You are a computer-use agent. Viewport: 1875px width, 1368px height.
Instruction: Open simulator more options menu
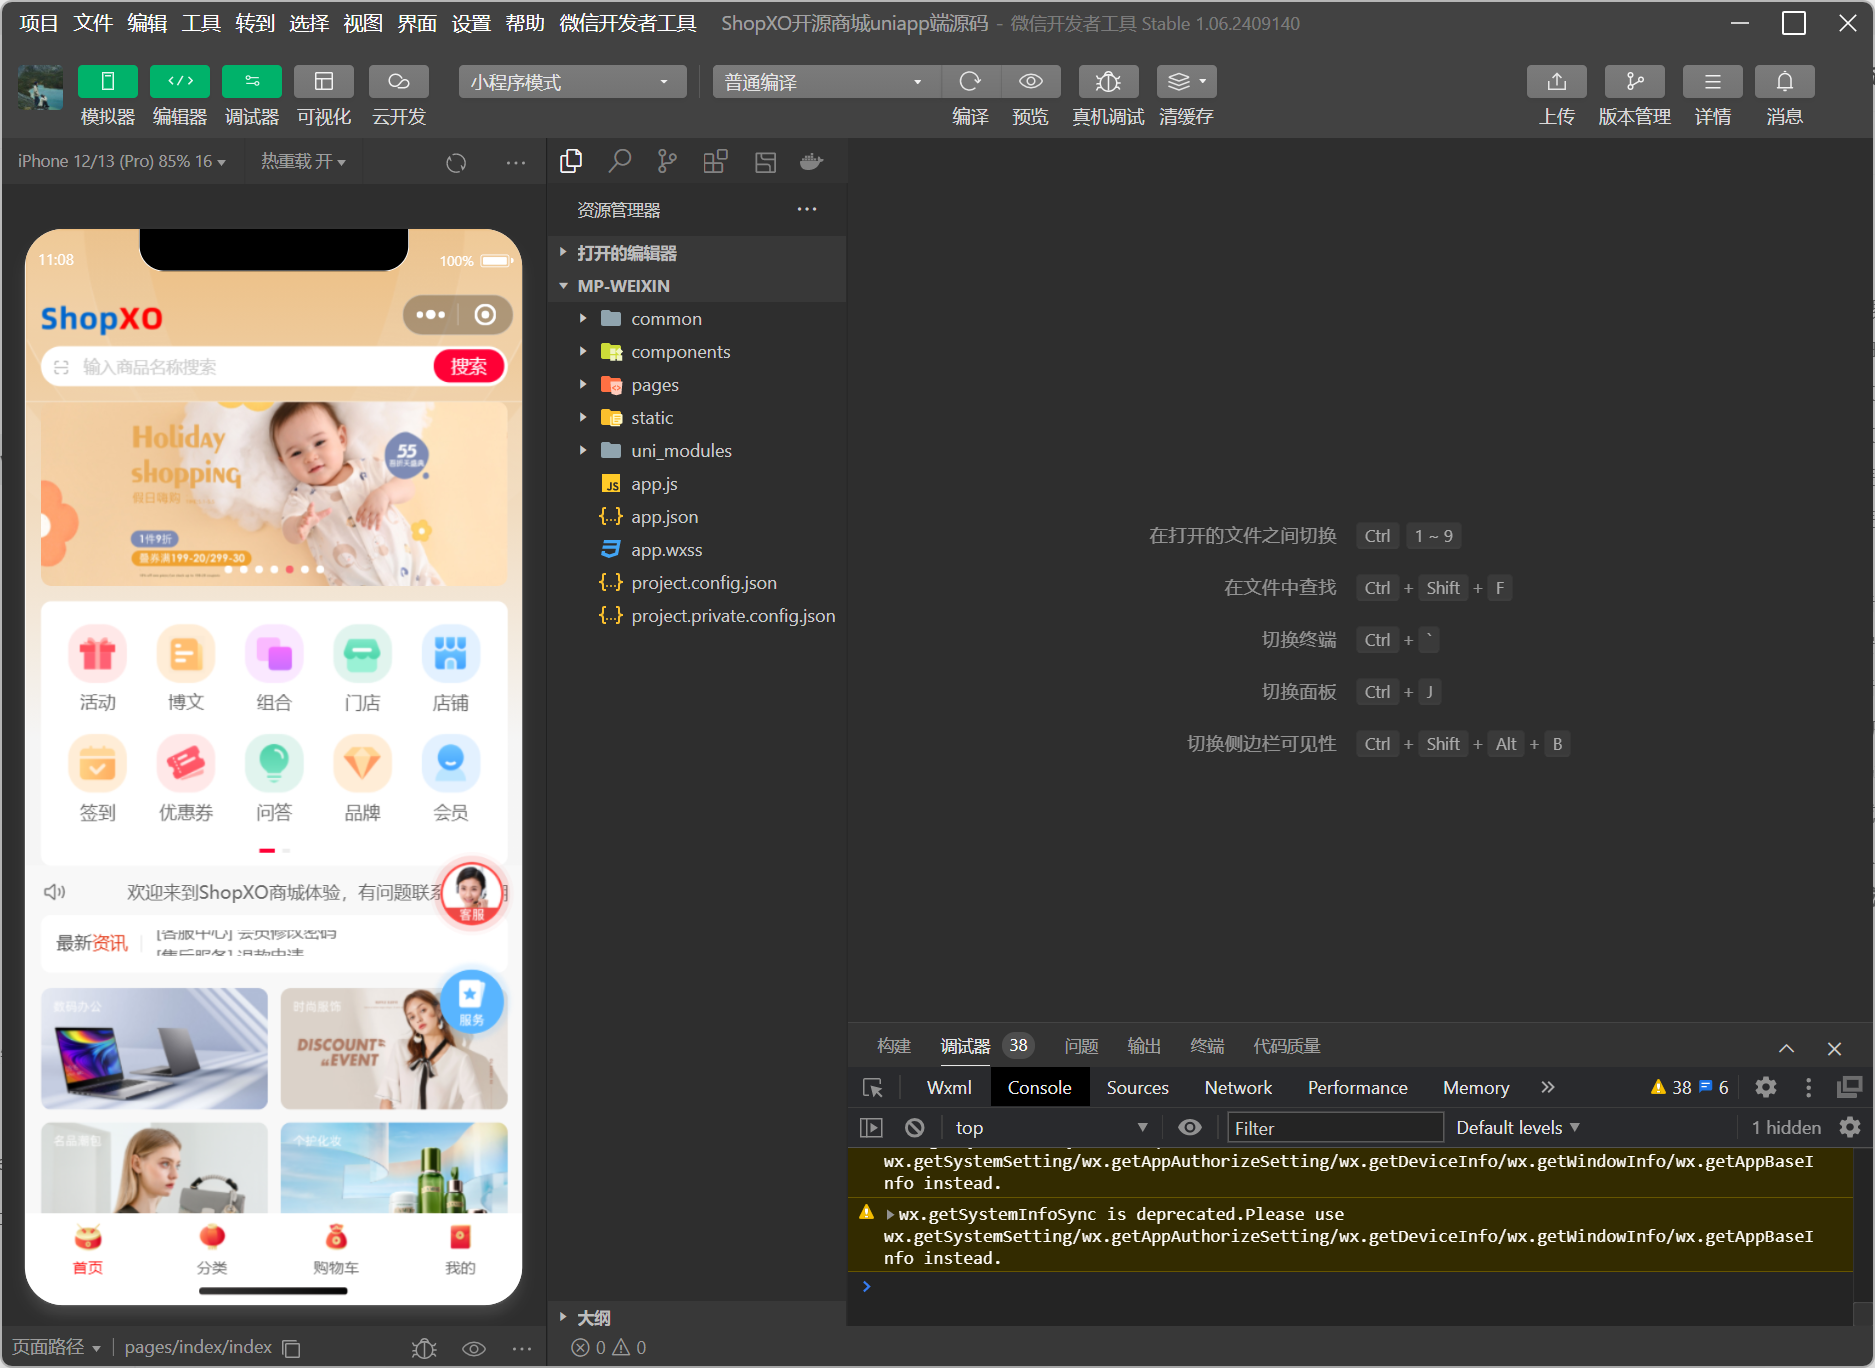(516, 162)
